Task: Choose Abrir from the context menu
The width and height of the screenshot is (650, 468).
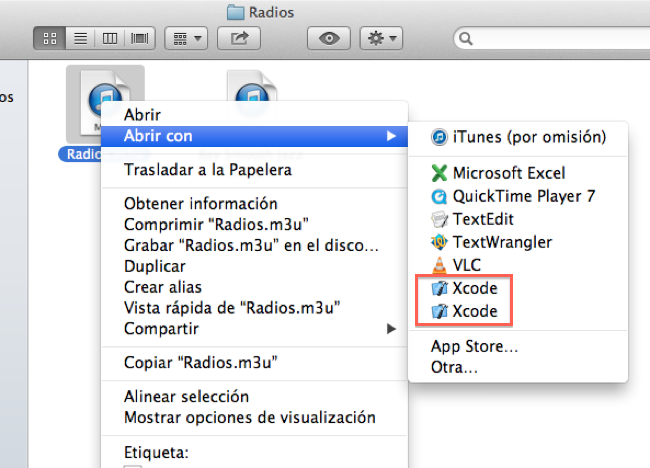Action: pyautogui.click(x=255, y=115)
